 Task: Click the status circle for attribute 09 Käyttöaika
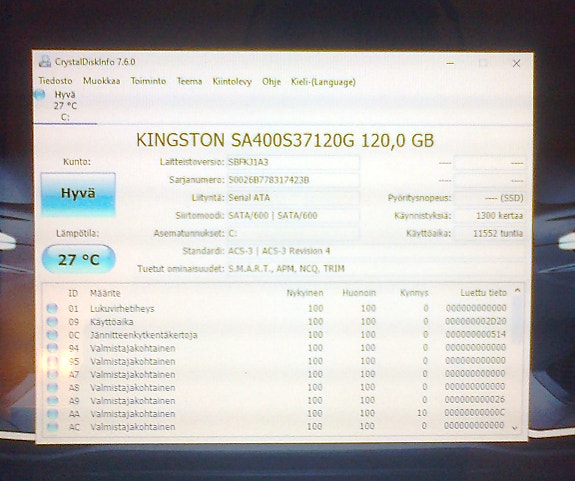point(52,322)
